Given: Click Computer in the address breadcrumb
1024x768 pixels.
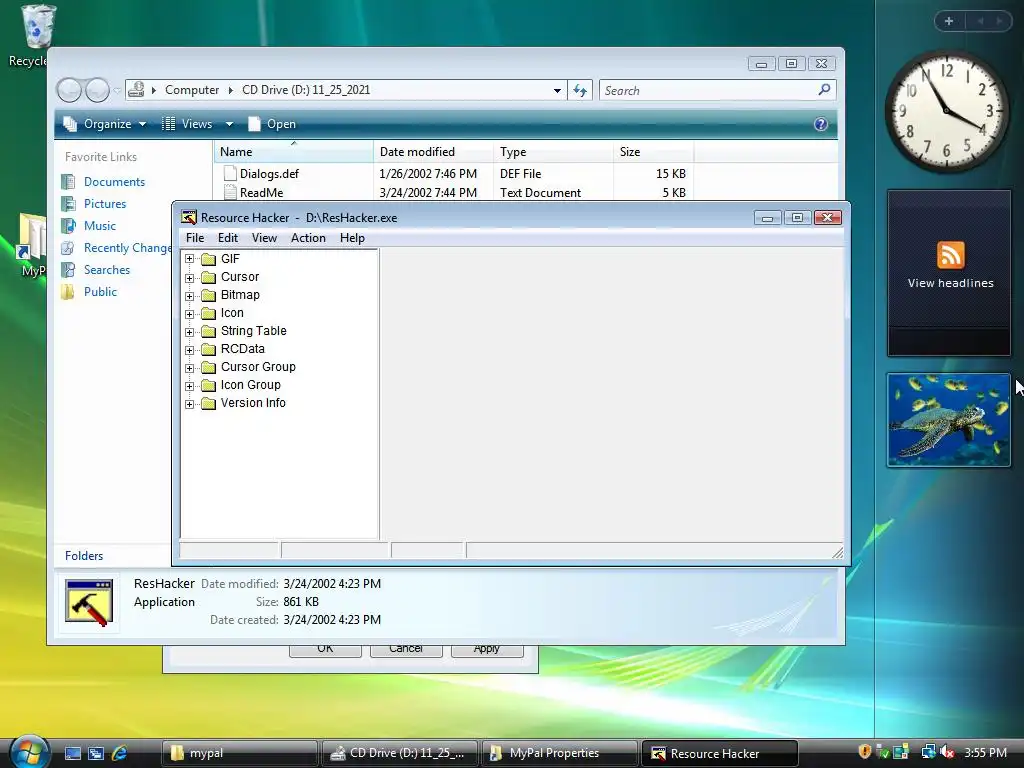Looking at the screenshot, I should pos(191,89).
